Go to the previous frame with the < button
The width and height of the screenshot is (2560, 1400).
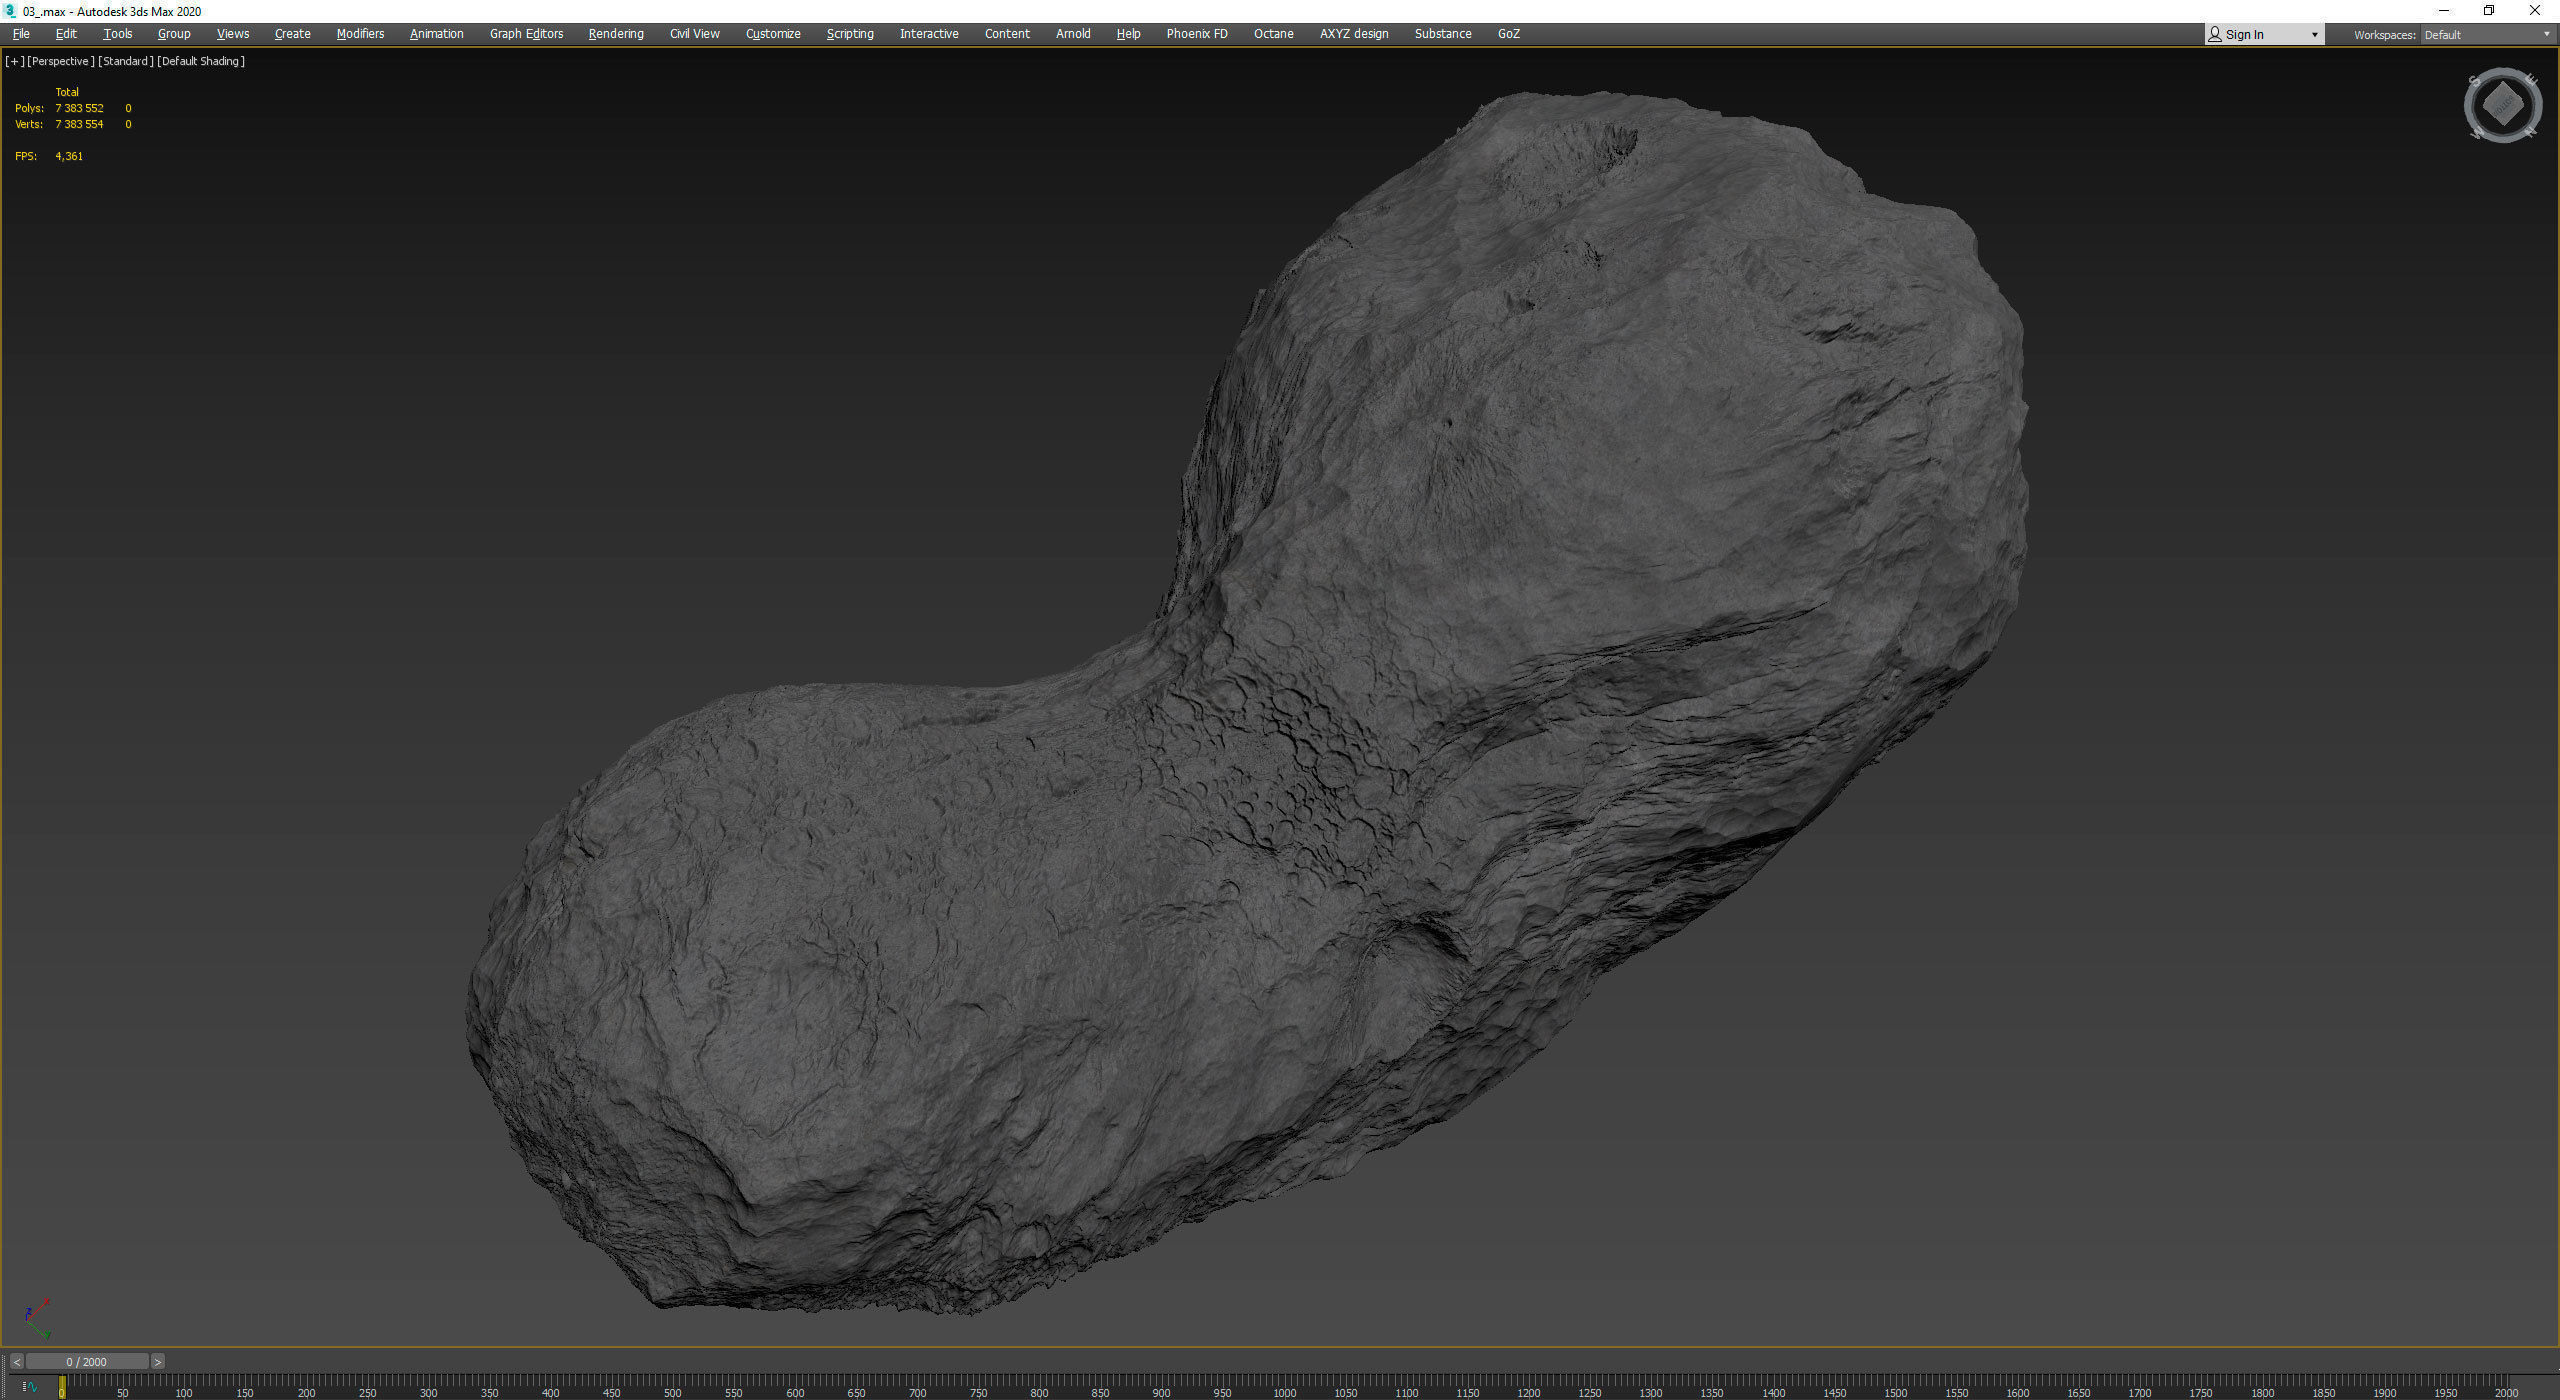[x=17, y=1362]
